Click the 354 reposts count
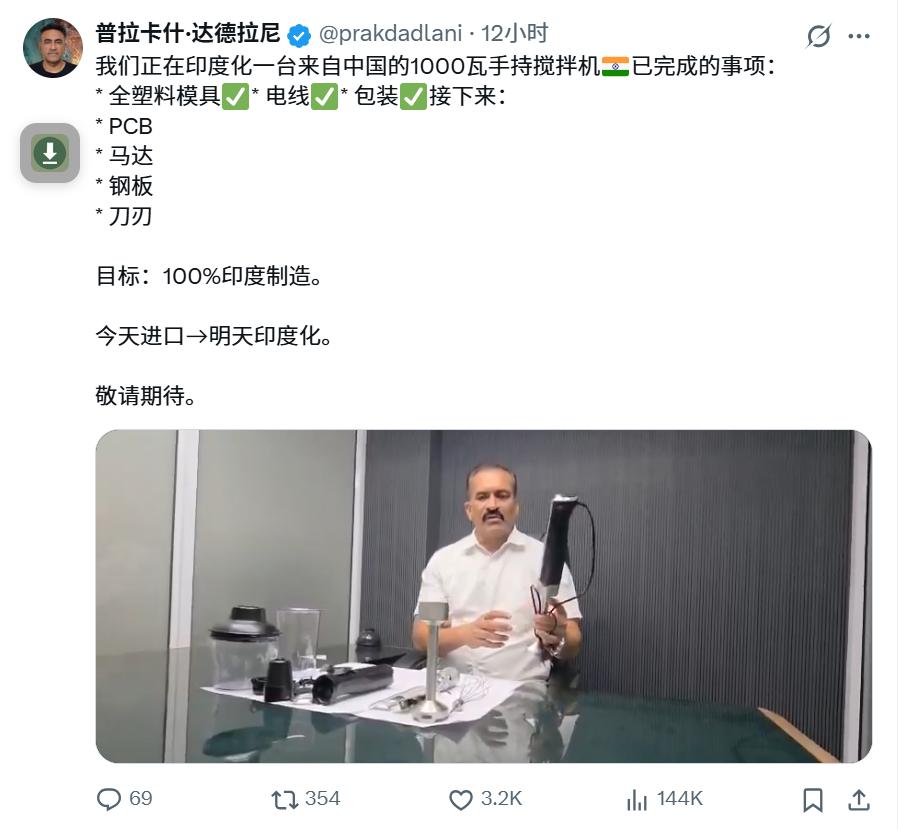Image resolution: width=900 pixels, height=830 pixels. pyautogui.click(x=323, y=799)
